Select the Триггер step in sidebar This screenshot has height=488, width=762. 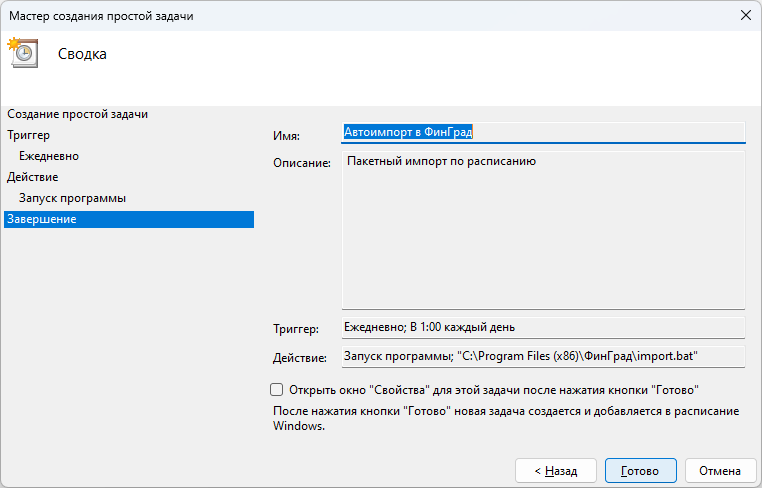pyautogui.click(x=28, y=135)
